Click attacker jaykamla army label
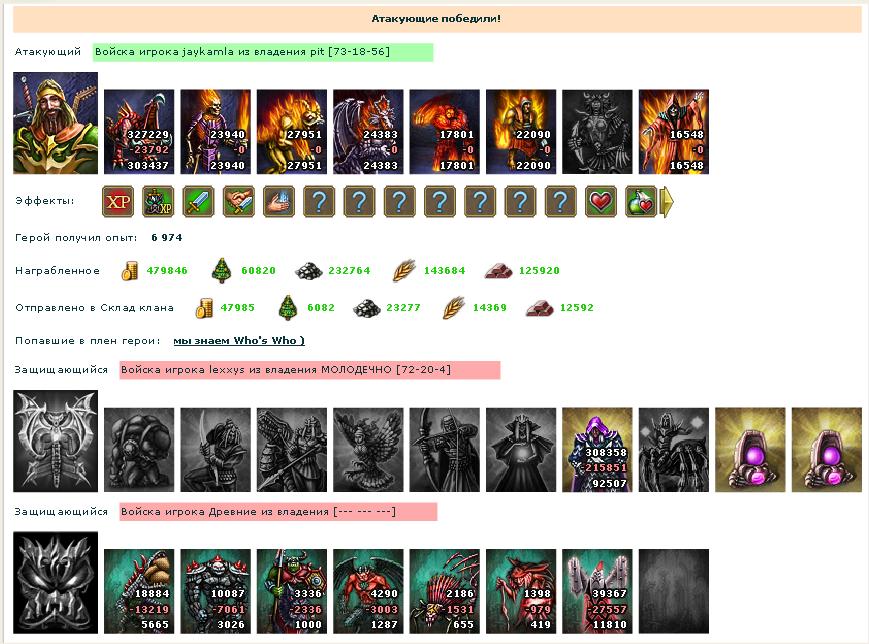This screenshot has width=869, height=644. coord(263,52)
